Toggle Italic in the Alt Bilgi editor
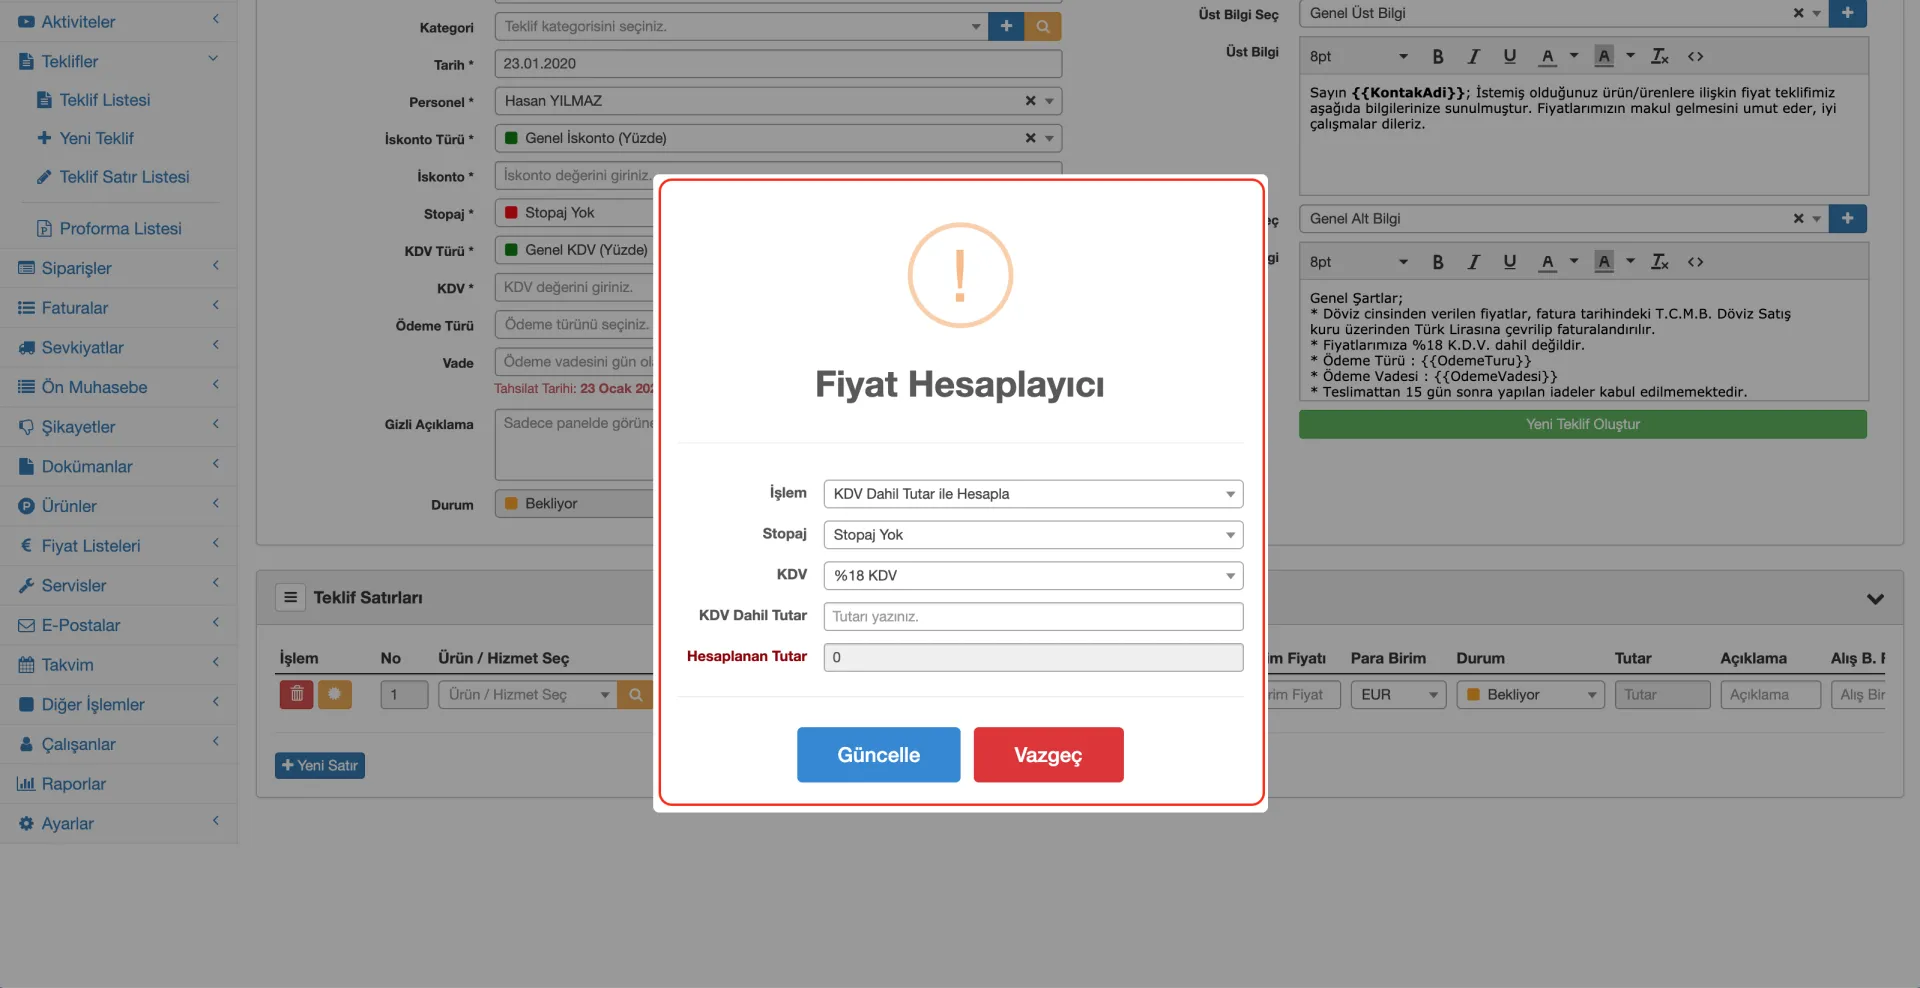This screenshot has width=1920, height=988. coord(1473,262)
